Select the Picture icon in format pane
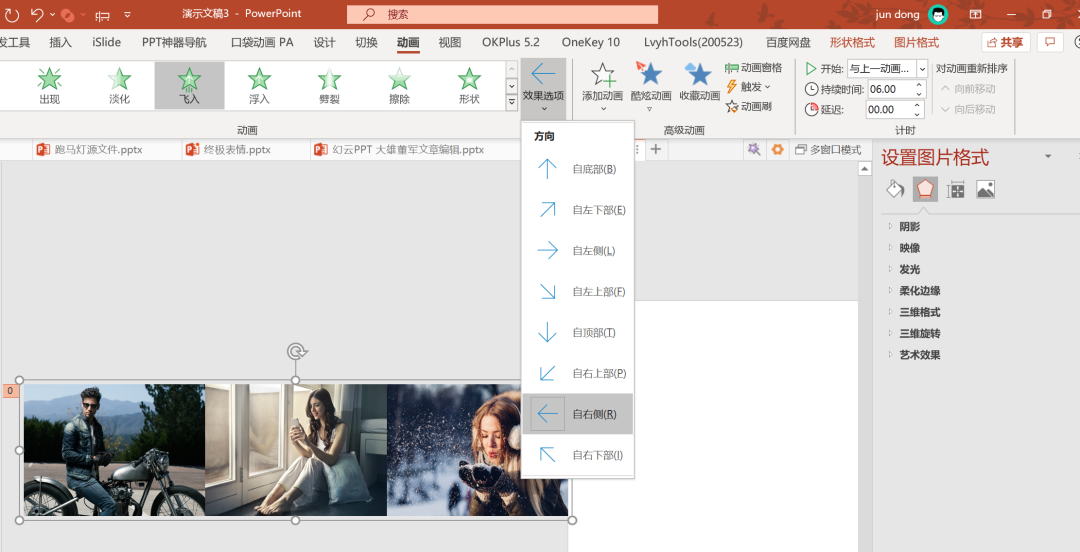This screenshot has height=552, width=1080. click(986, 189)
